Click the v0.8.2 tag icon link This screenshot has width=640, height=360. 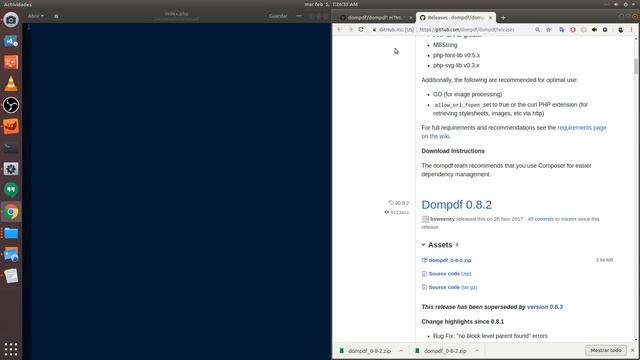pyautogui.click(x=399, y=202)
